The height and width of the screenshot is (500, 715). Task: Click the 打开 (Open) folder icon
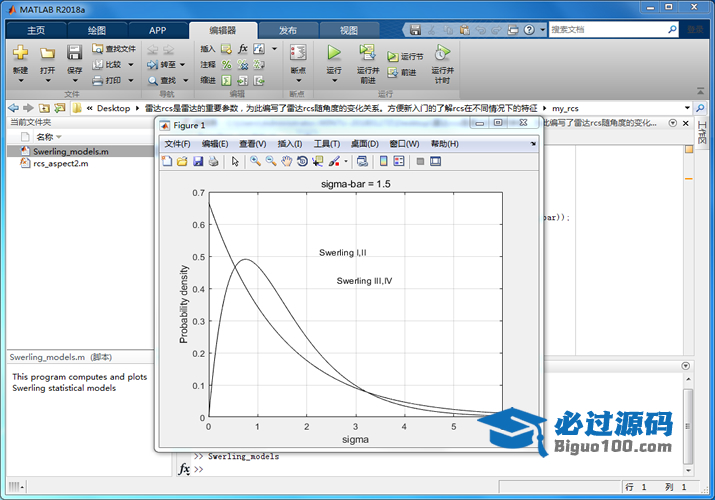tap(47, 53)
